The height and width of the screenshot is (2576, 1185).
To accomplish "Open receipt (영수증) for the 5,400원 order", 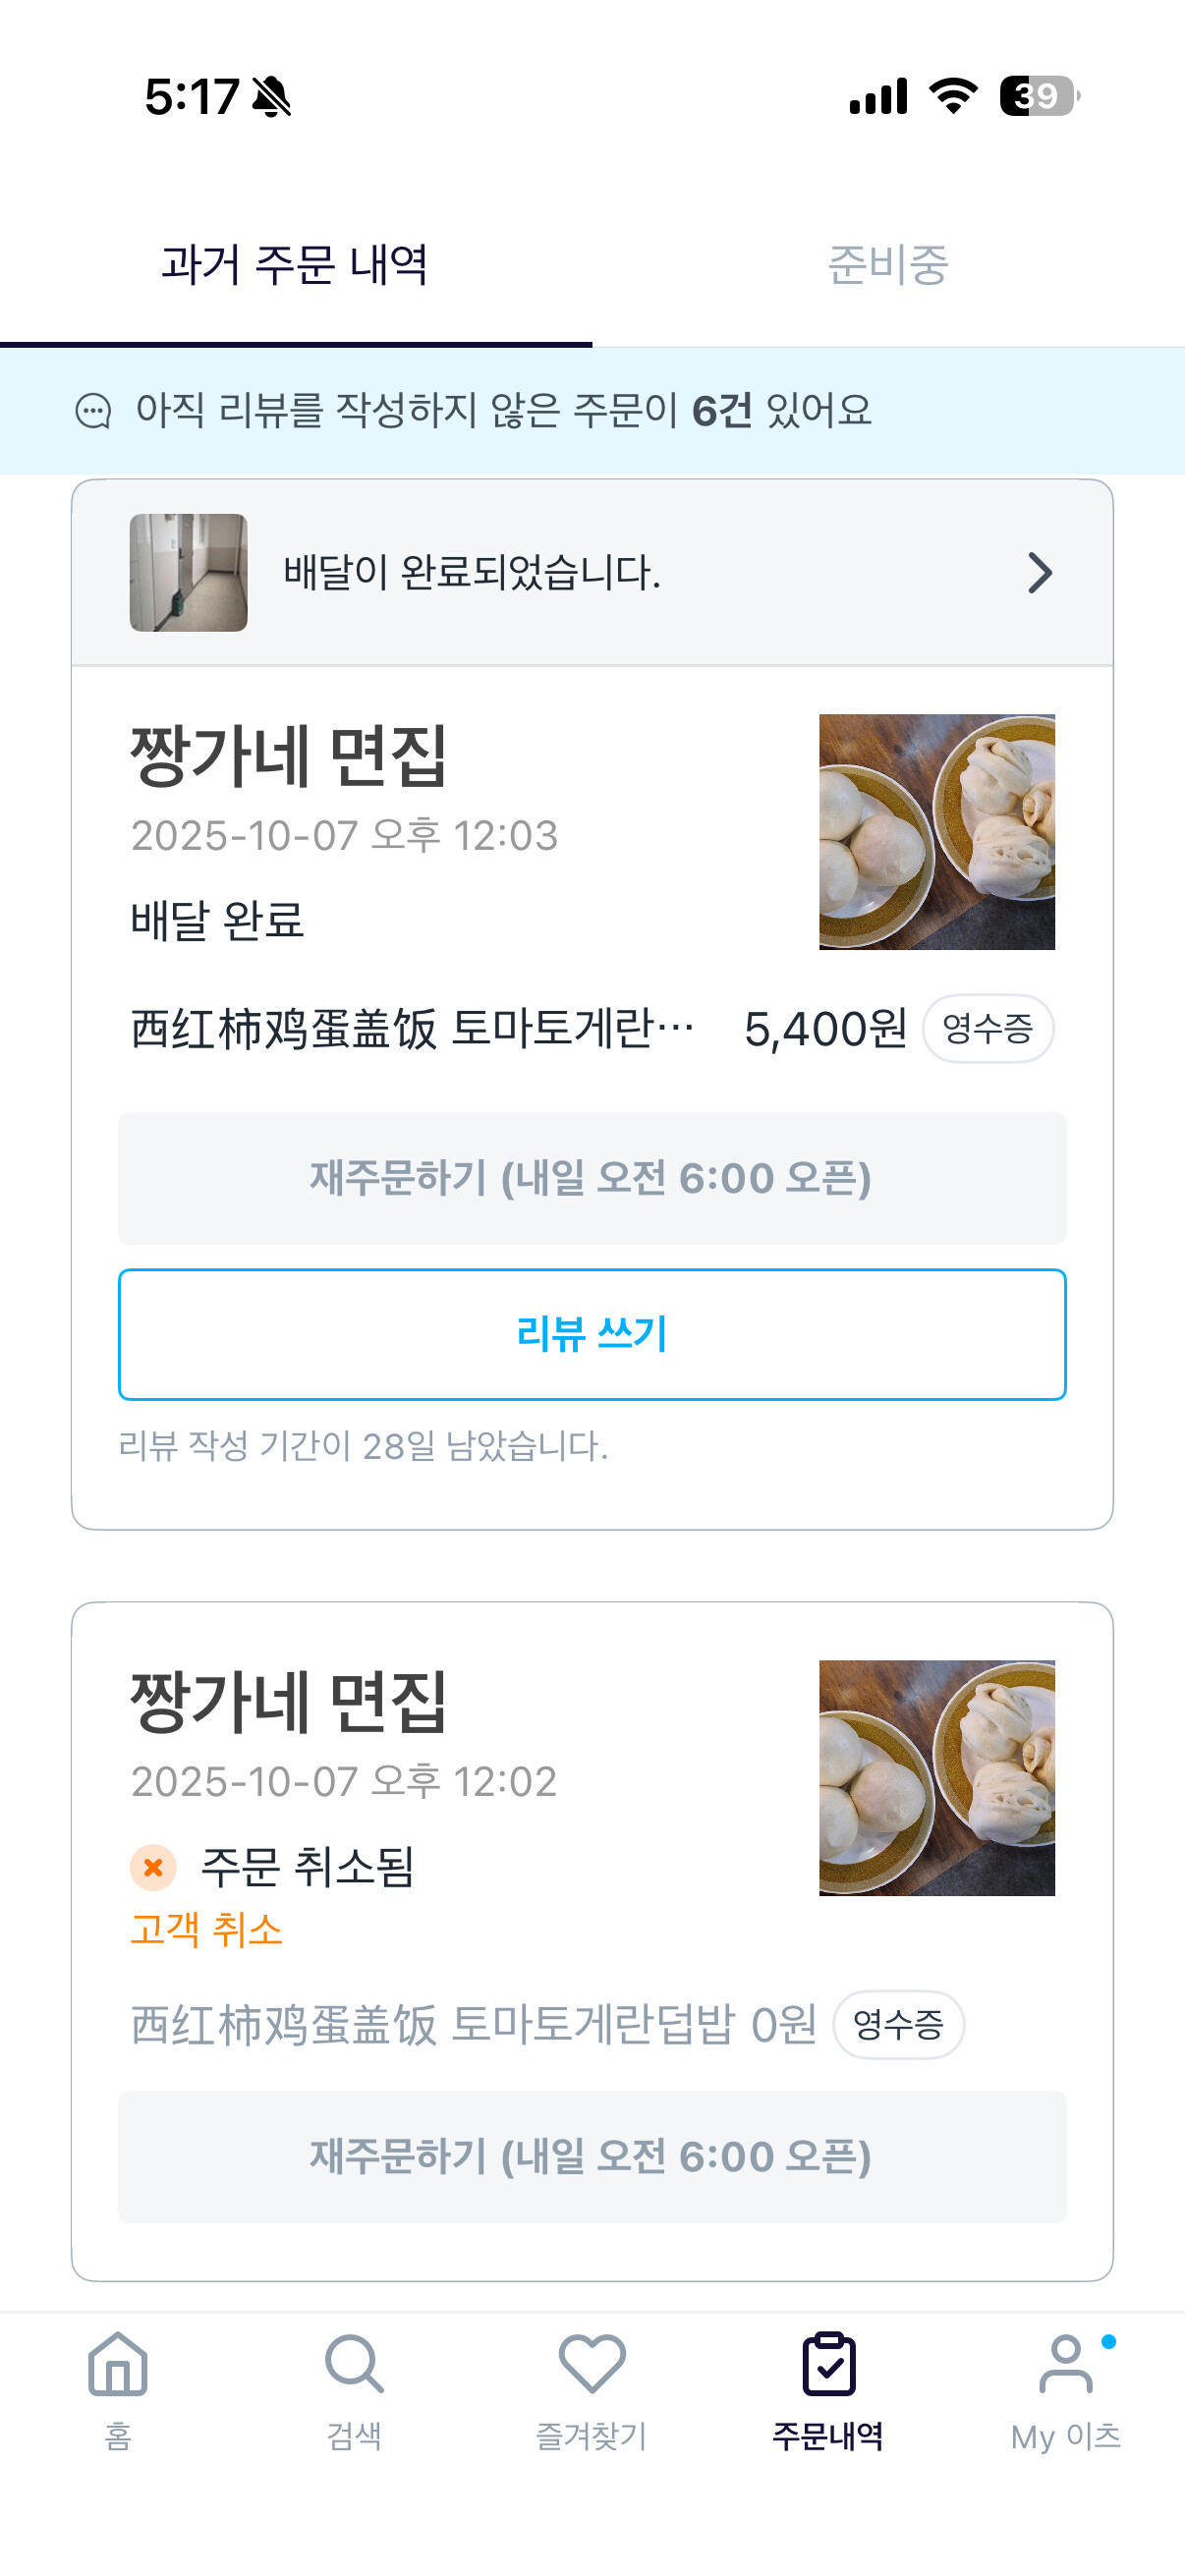I will pos(987,1028).
